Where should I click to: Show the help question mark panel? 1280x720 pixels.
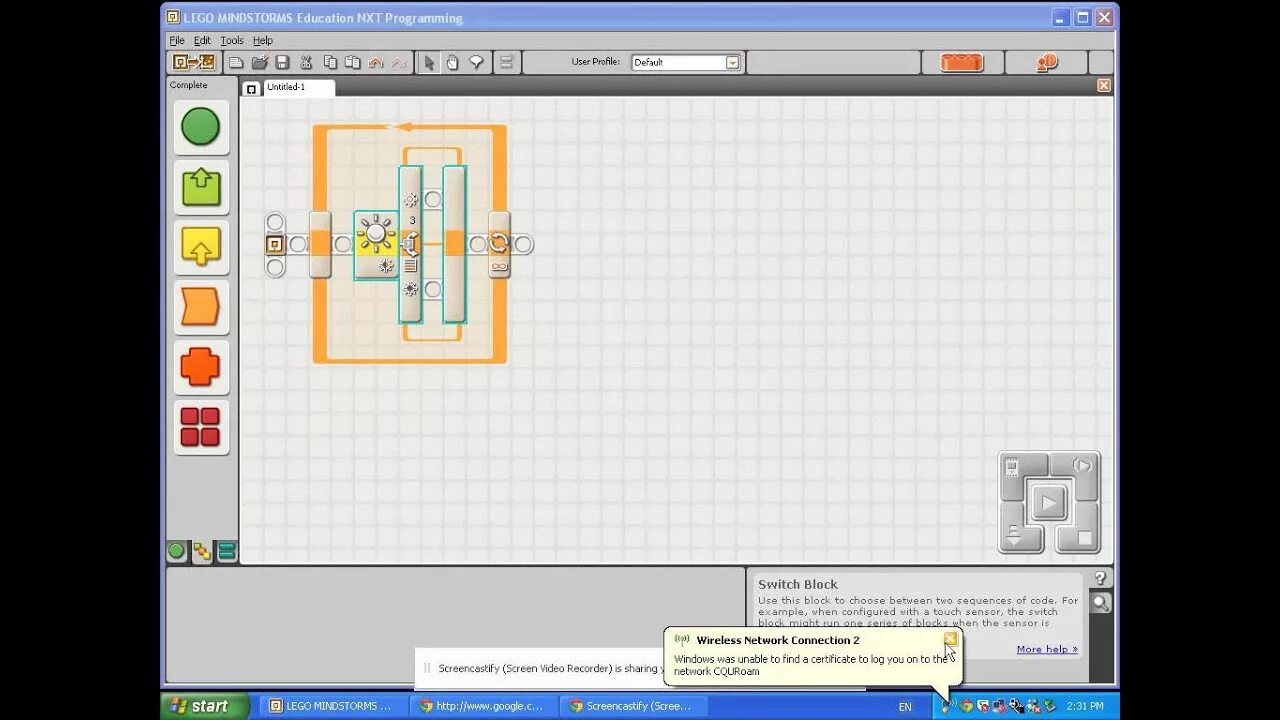[x=1100, y=578]
